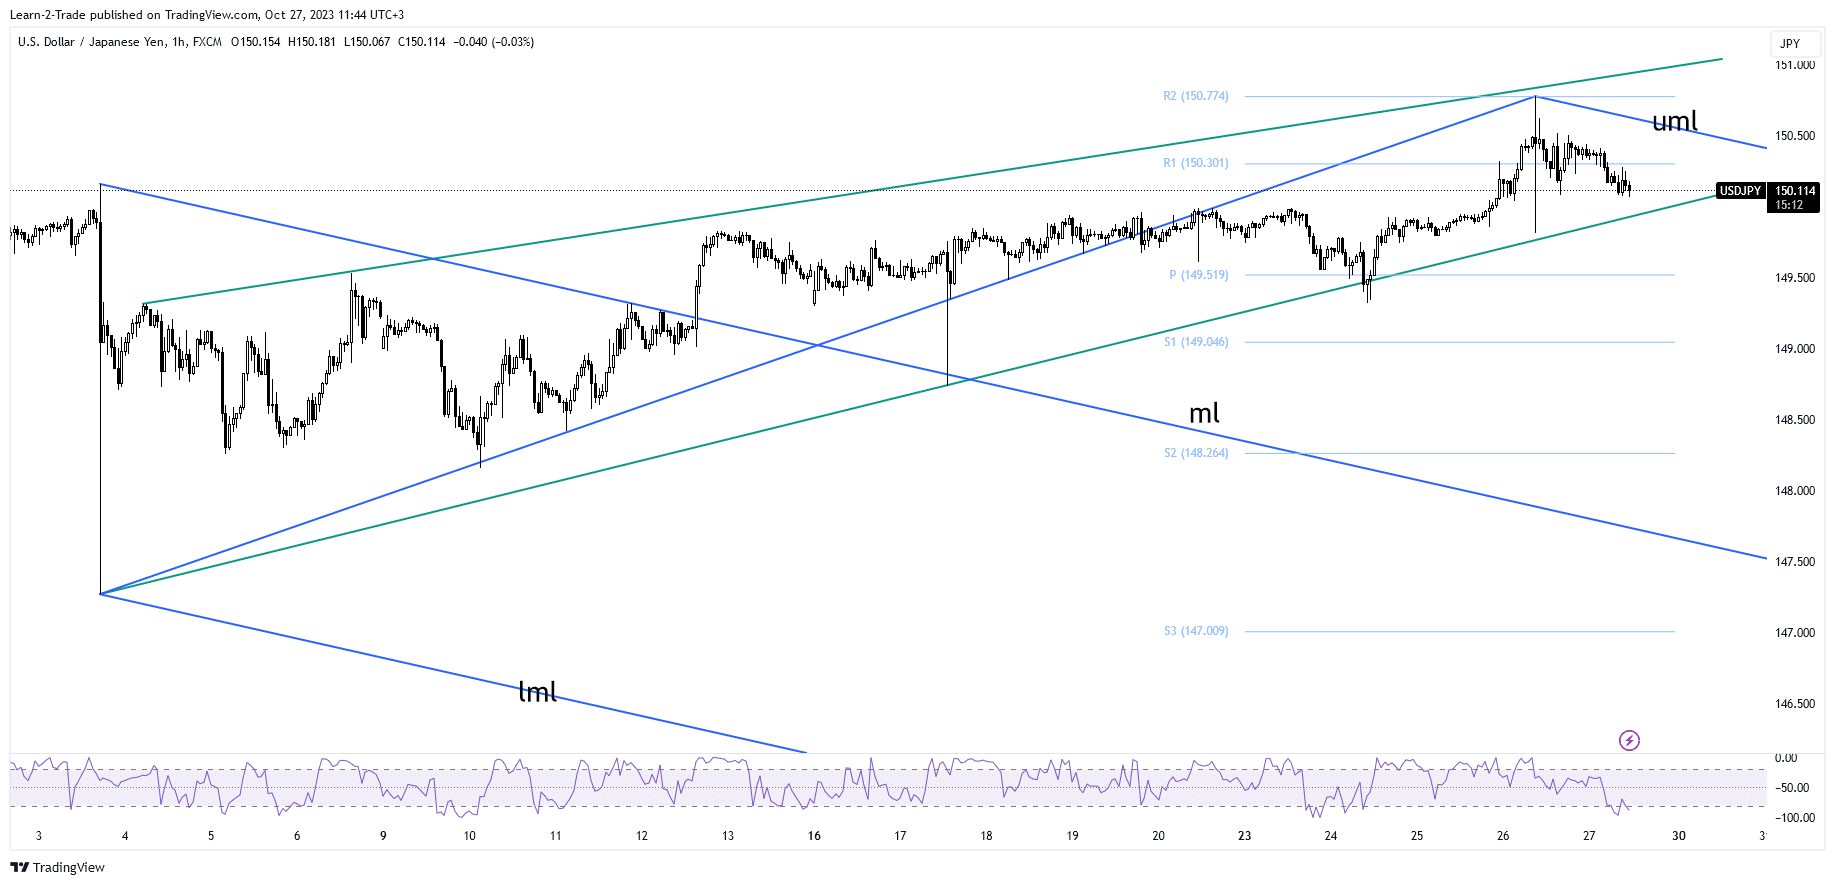This screenshot has width=1835, height=885.
Task: Click the TradingView logo at bottom
Action: (57, 867)
